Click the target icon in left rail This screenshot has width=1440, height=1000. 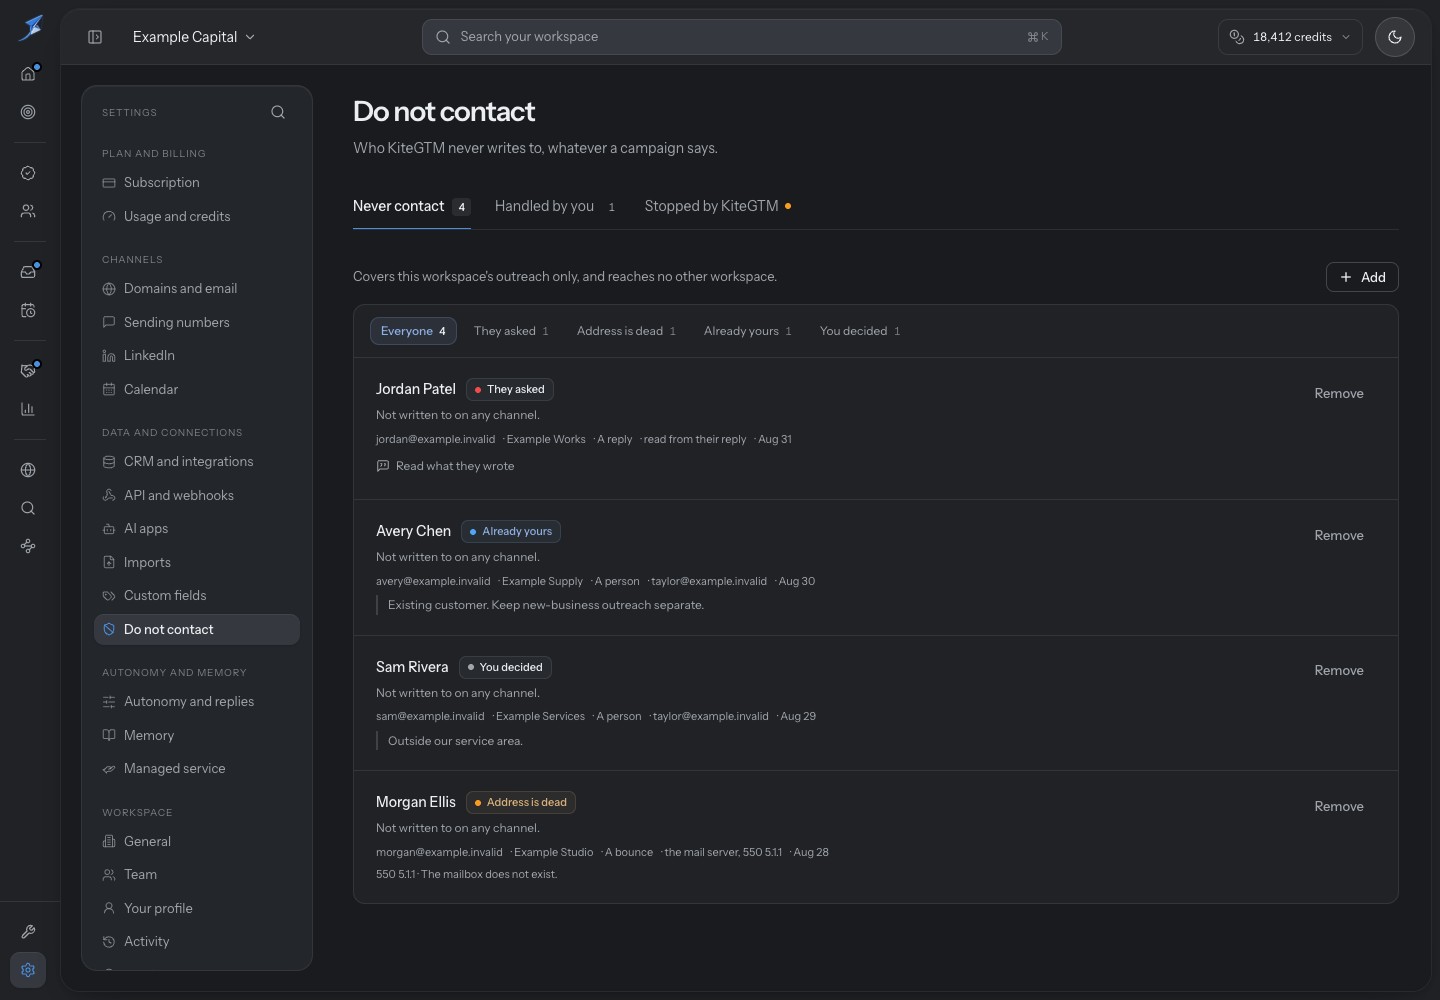click(x=28, y=112)
